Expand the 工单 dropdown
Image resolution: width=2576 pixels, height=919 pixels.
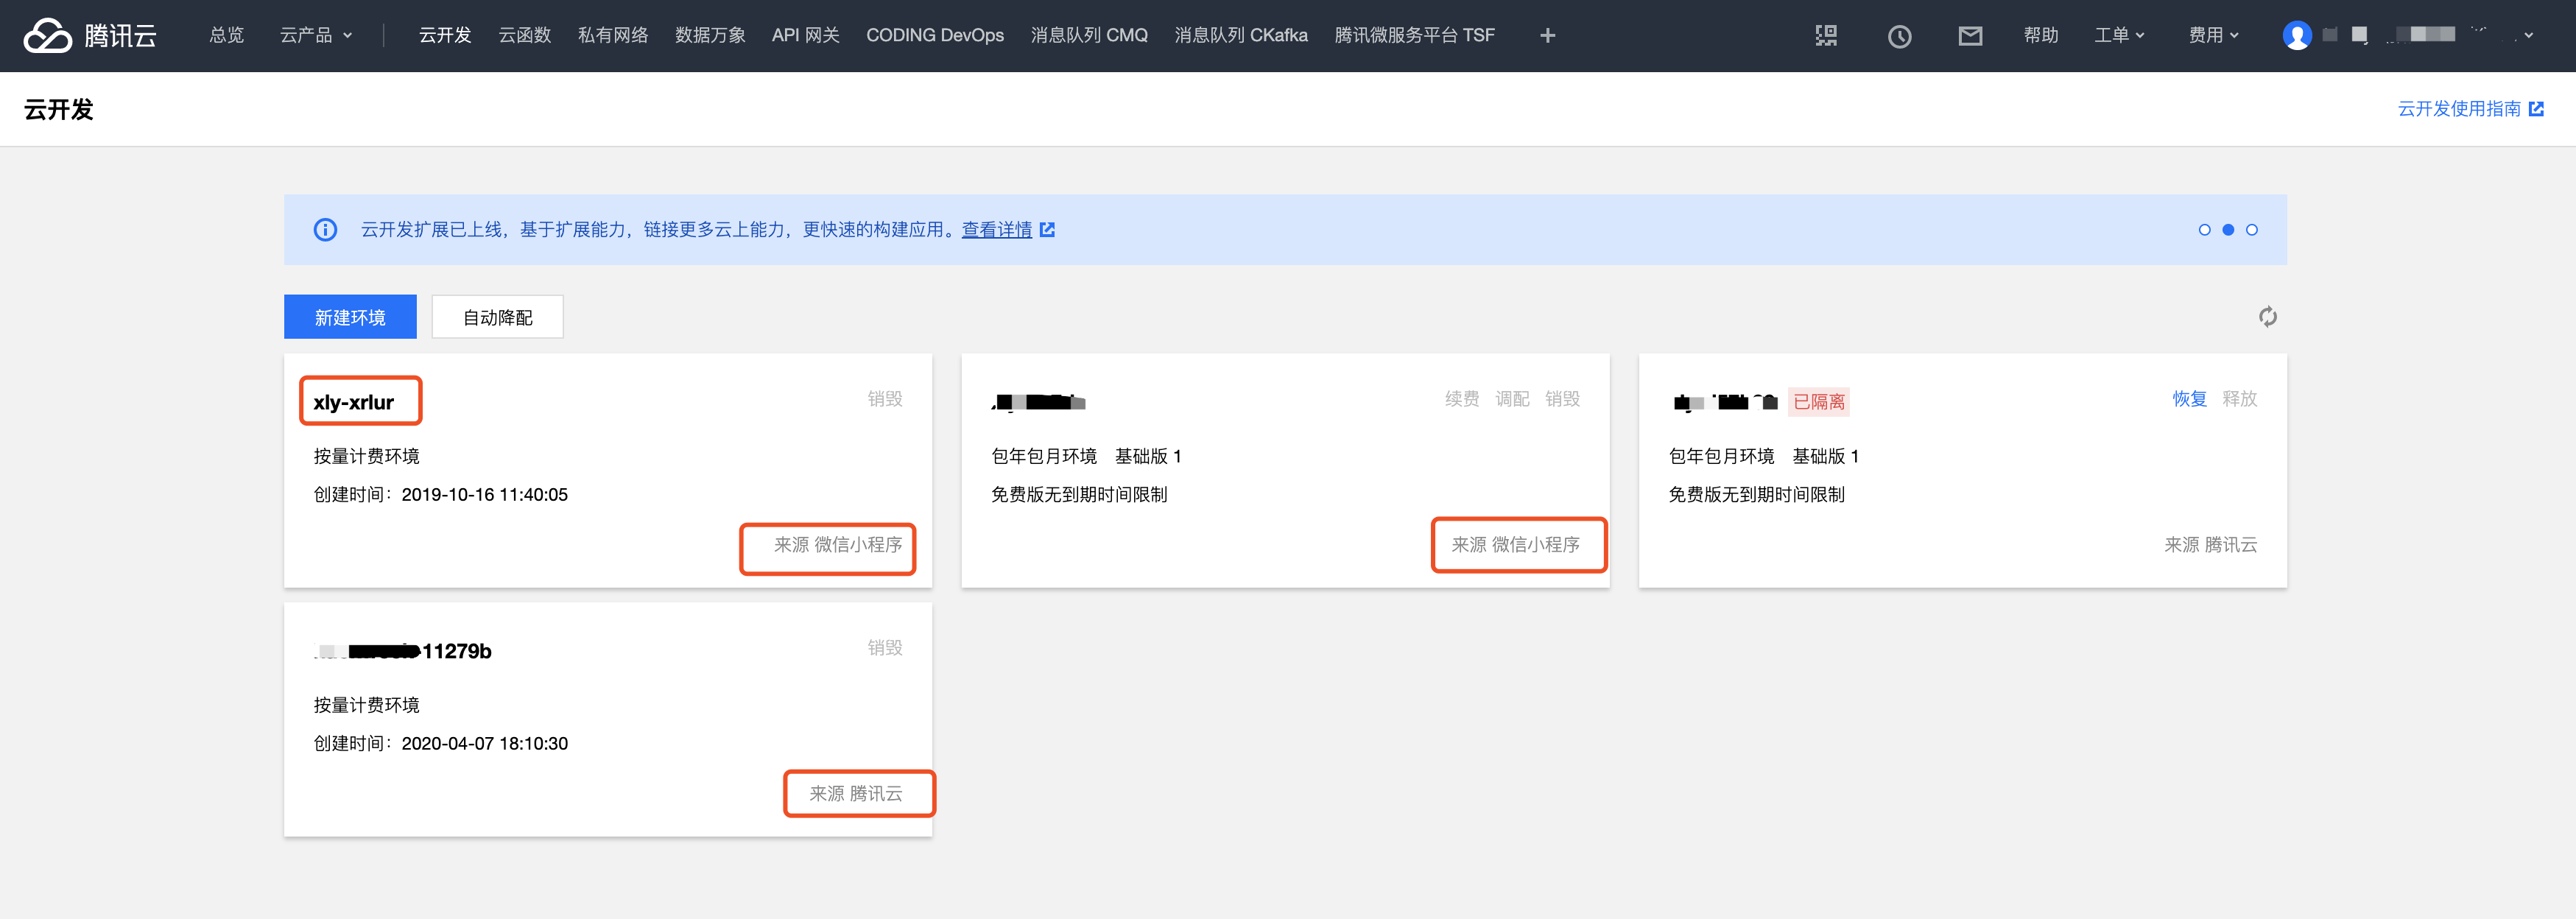pos(2119,36)
